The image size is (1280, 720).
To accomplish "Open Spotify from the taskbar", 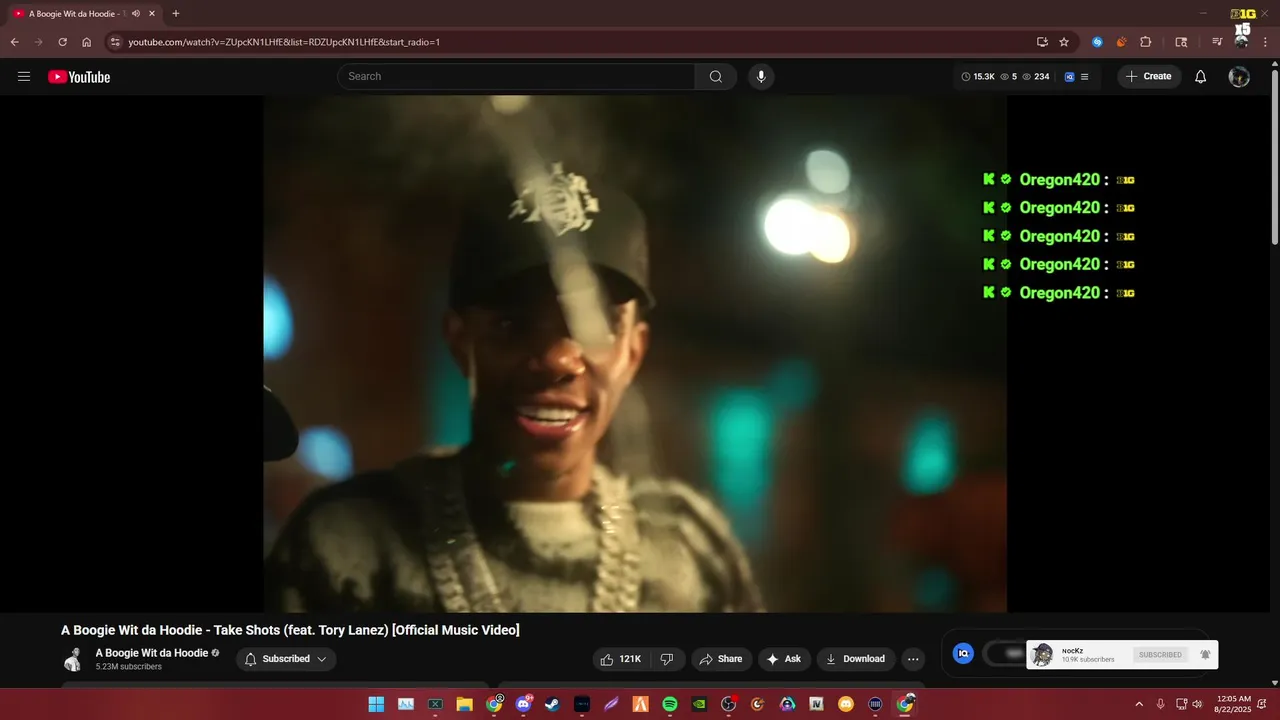I will click(x=670, y=704).
